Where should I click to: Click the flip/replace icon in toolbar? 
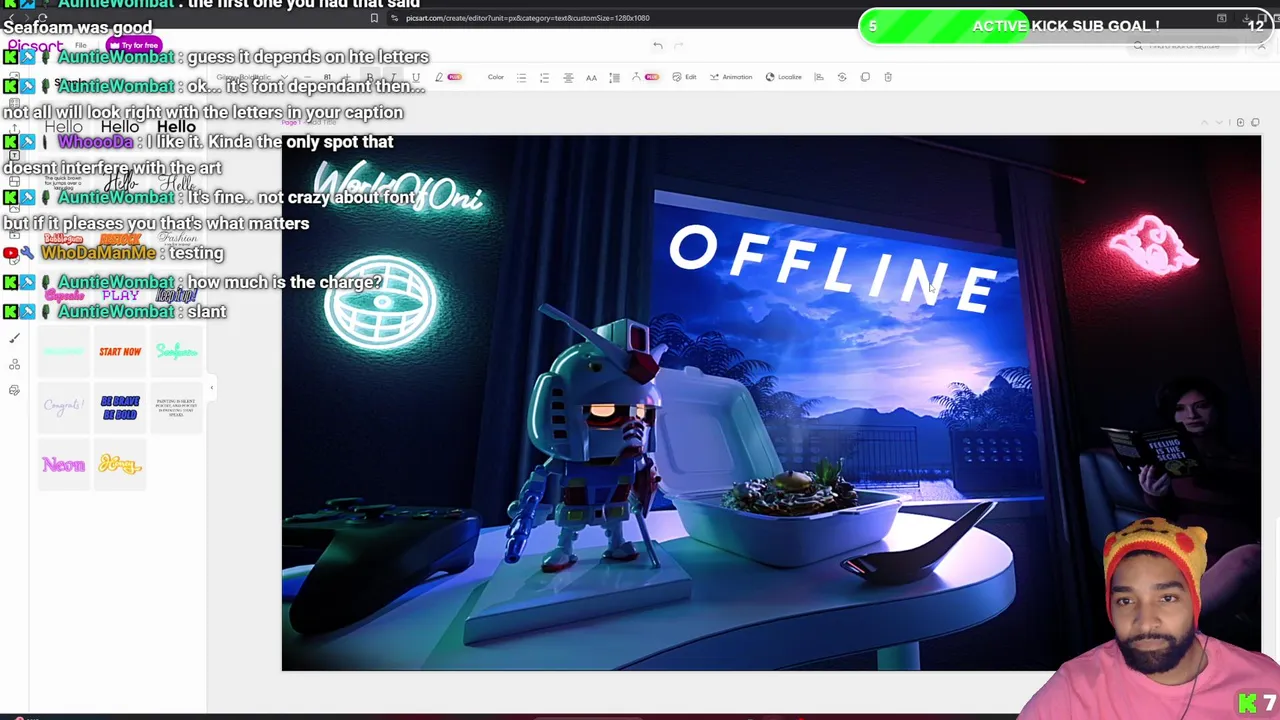(841, 77)
